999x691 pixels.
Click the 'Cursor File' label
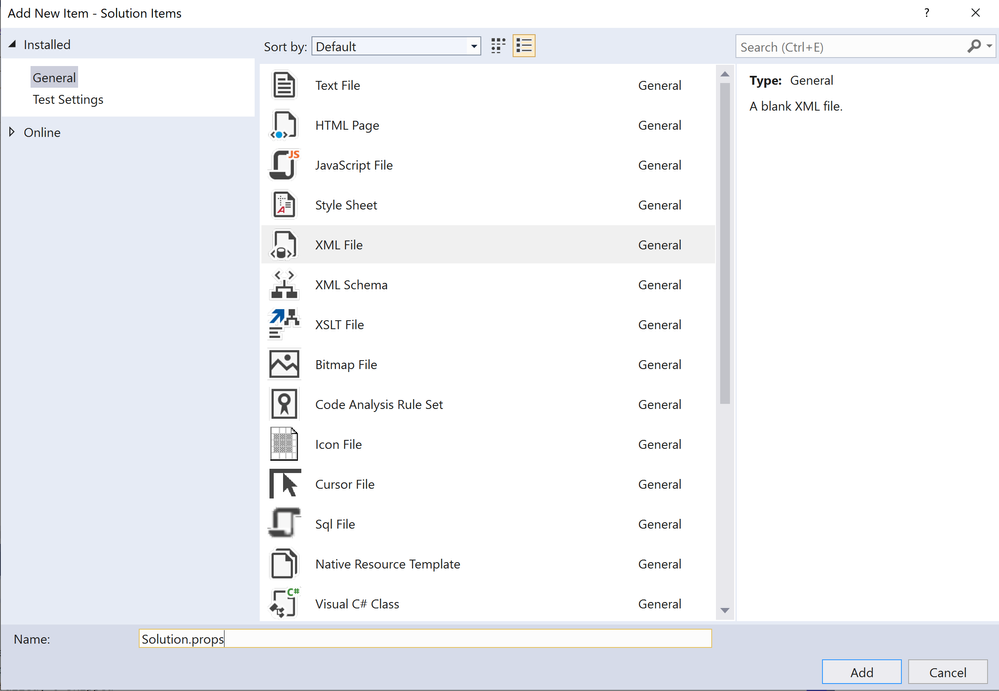point(345,484)
